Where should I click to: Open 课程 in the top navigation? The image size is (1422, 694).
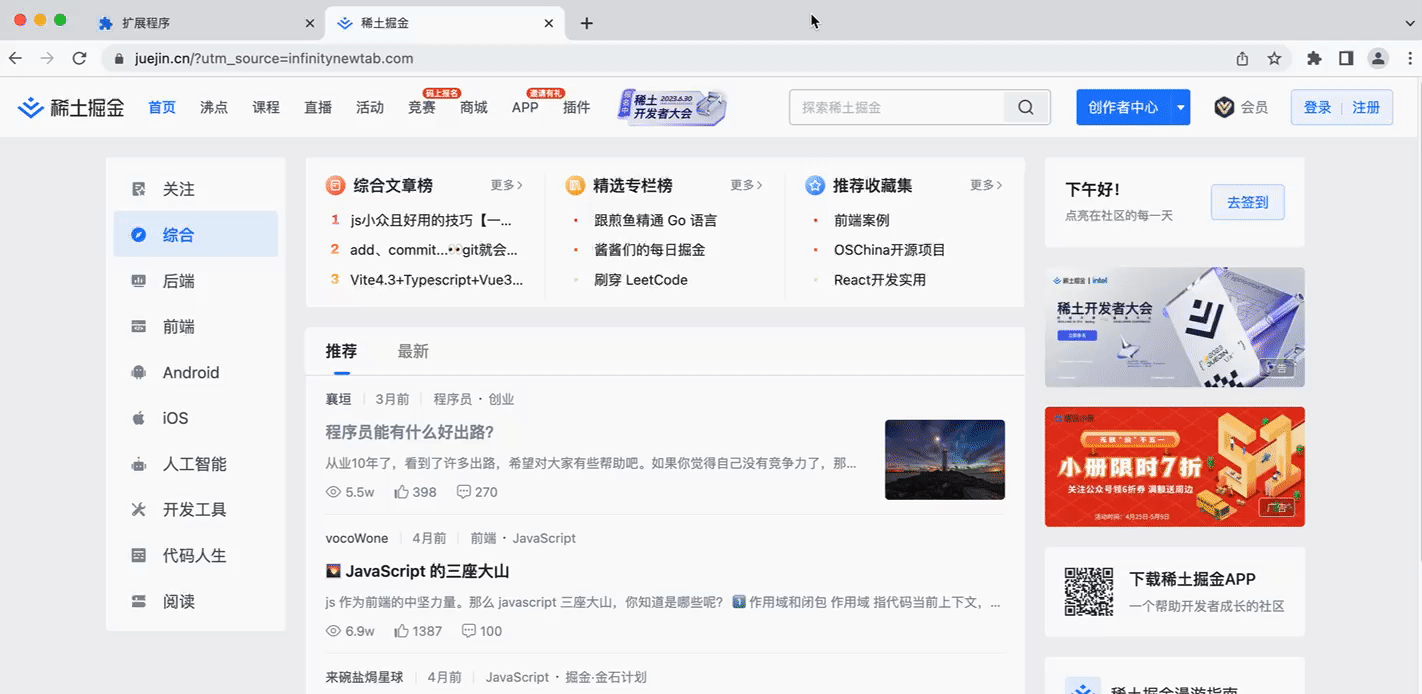pyautogui.click(x=266, y=107)
